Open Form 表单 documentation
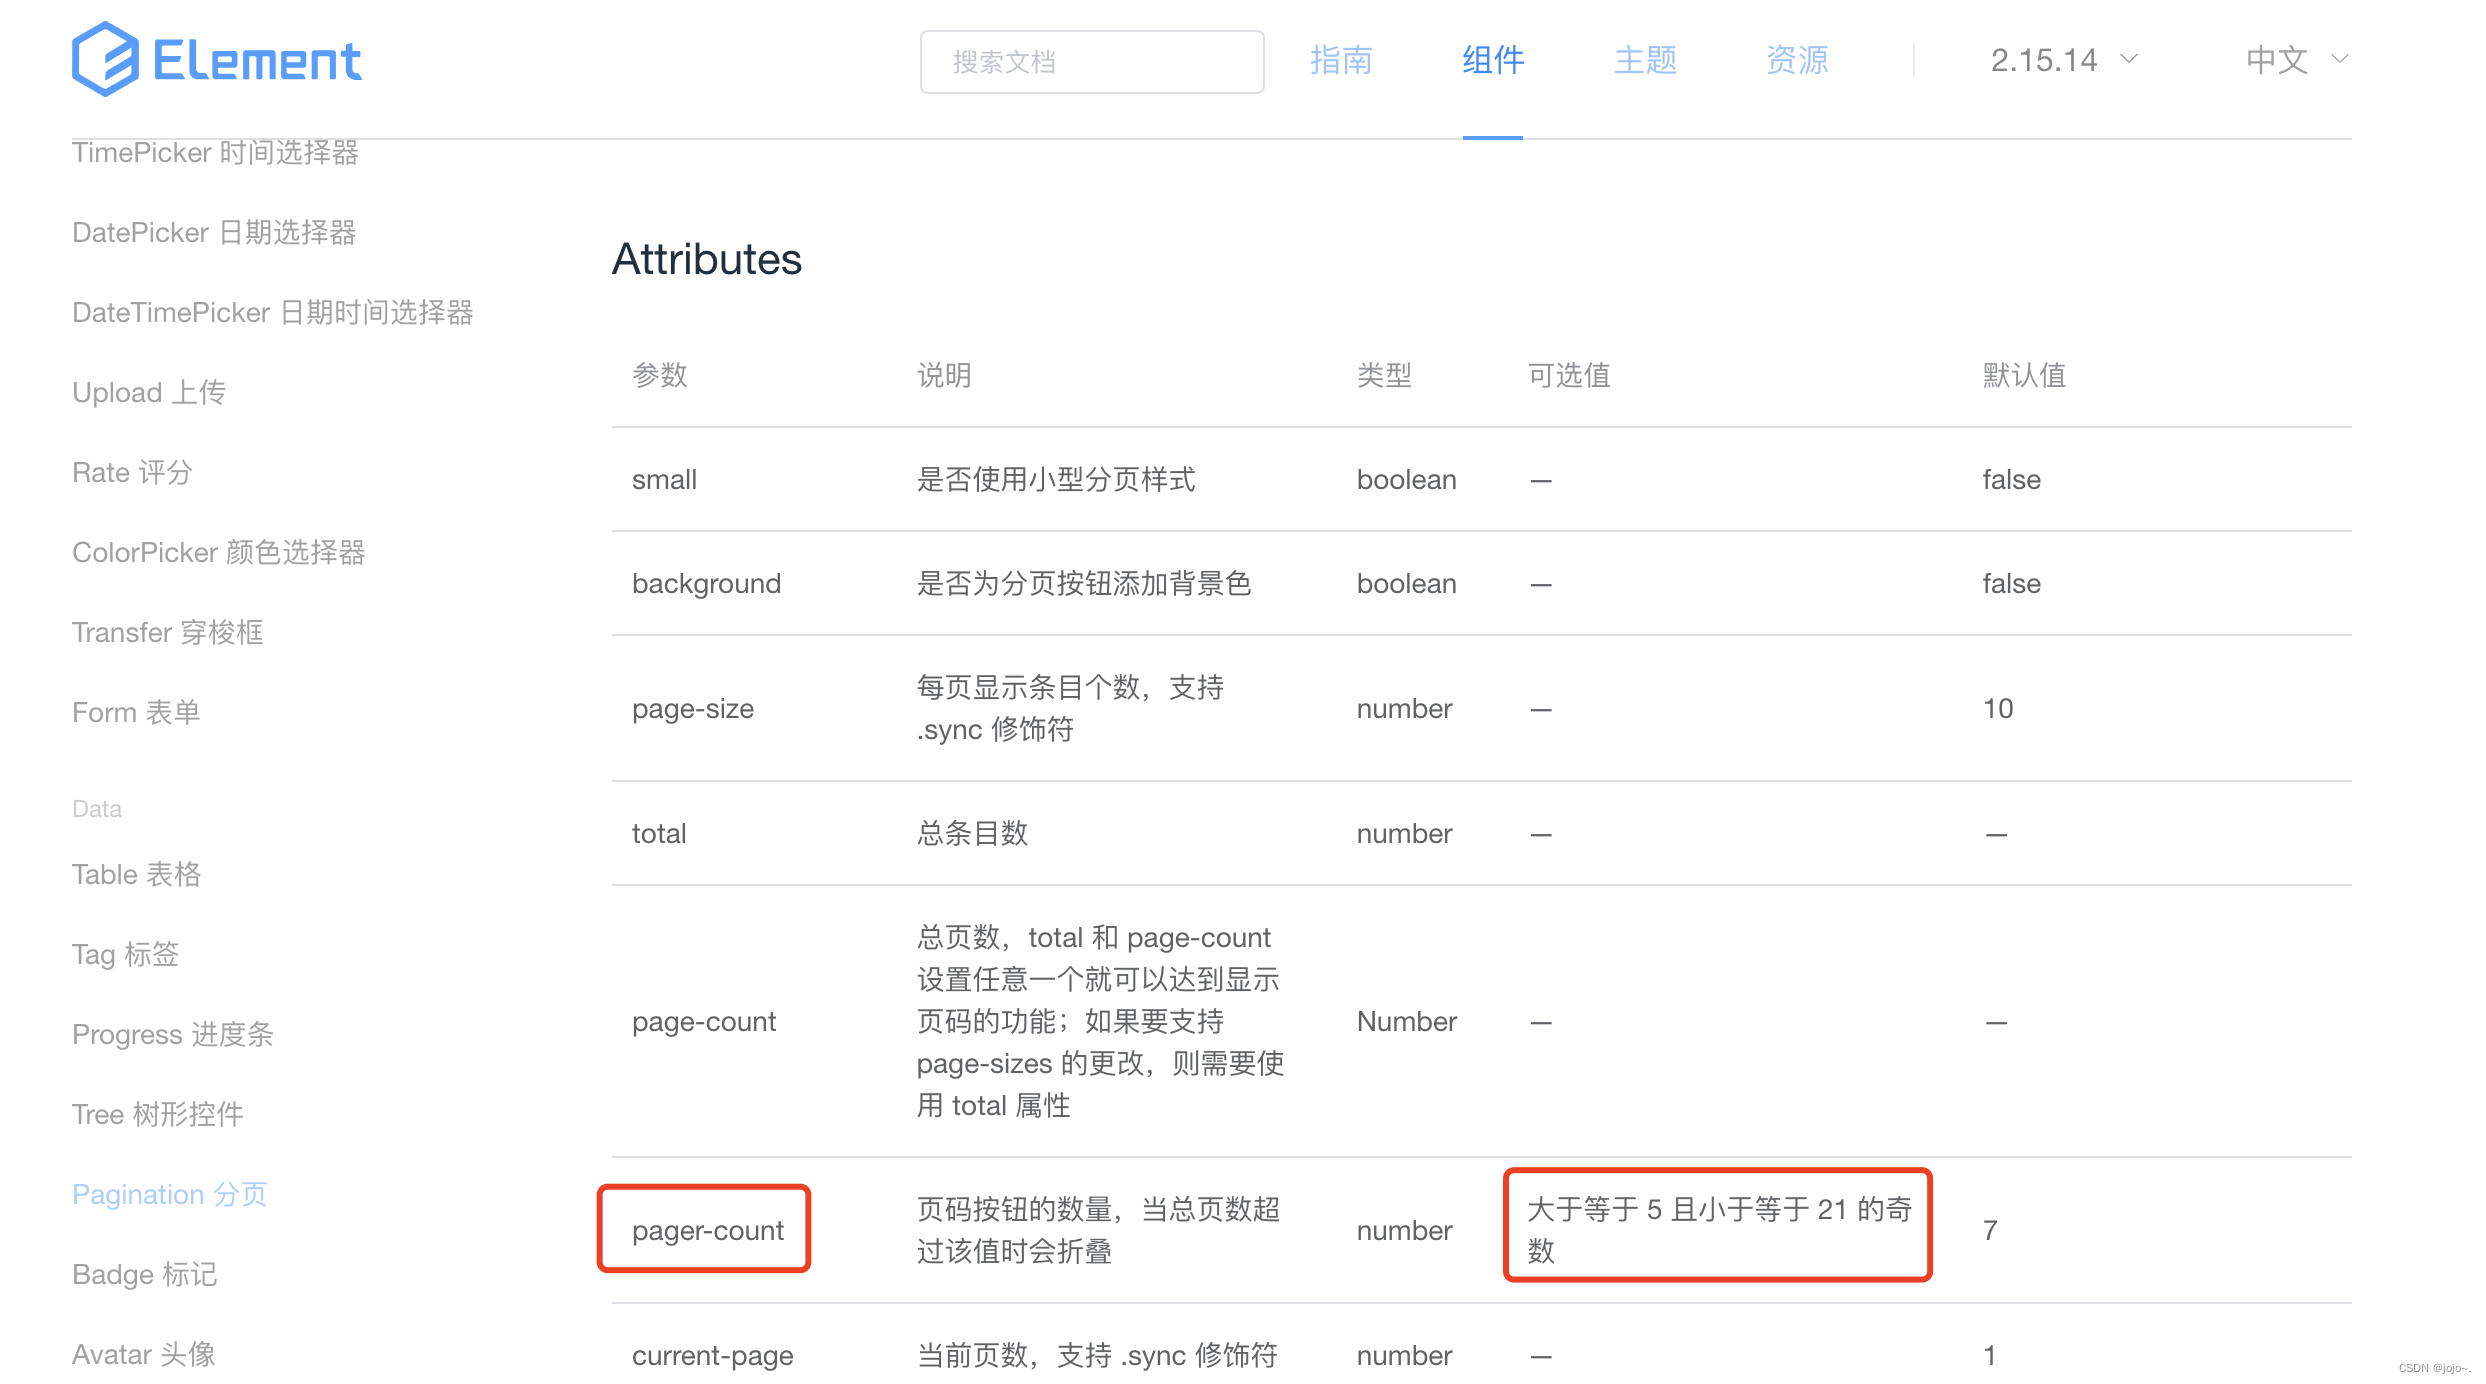Image resolution: width=2486 pixels, height=1384 pixels. coord(135,712)
